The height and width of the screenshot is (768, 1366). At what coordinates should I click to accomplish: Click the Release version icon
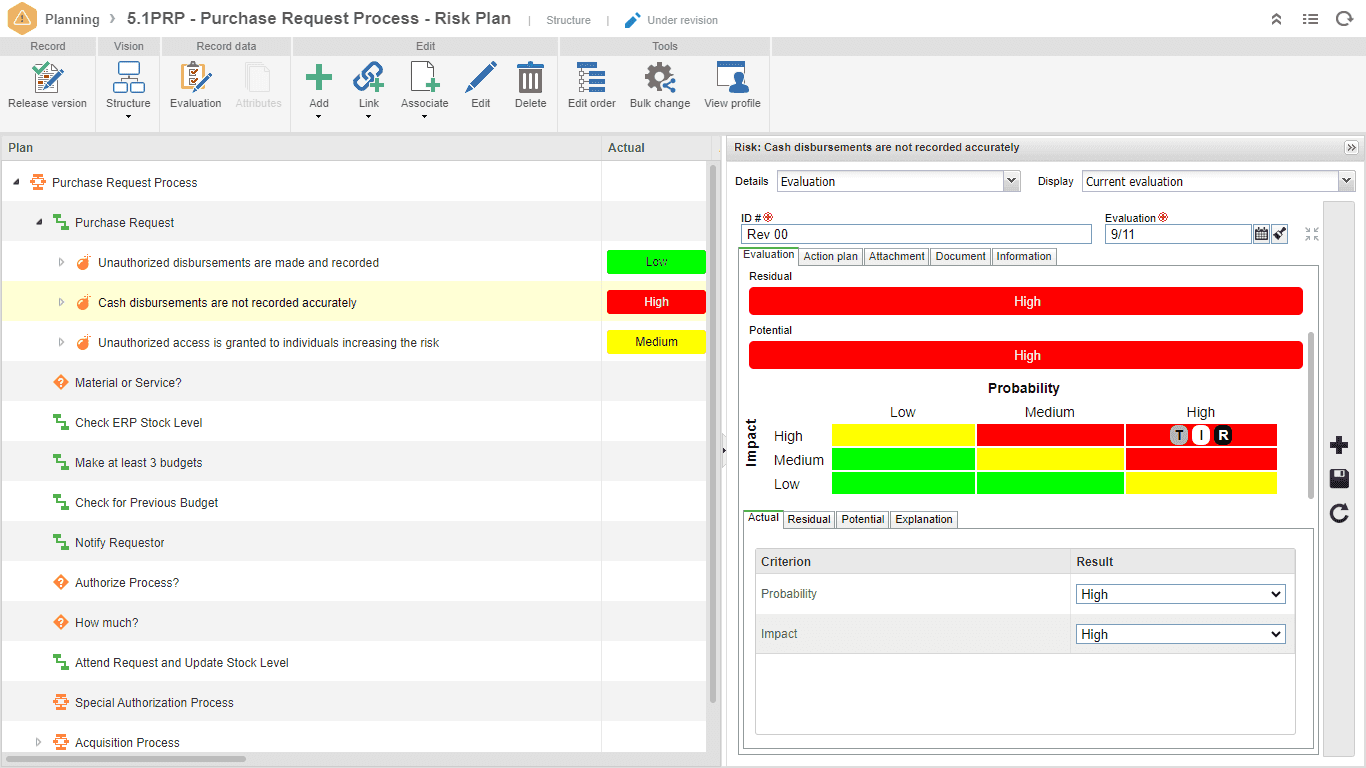[x=47, y=78]
